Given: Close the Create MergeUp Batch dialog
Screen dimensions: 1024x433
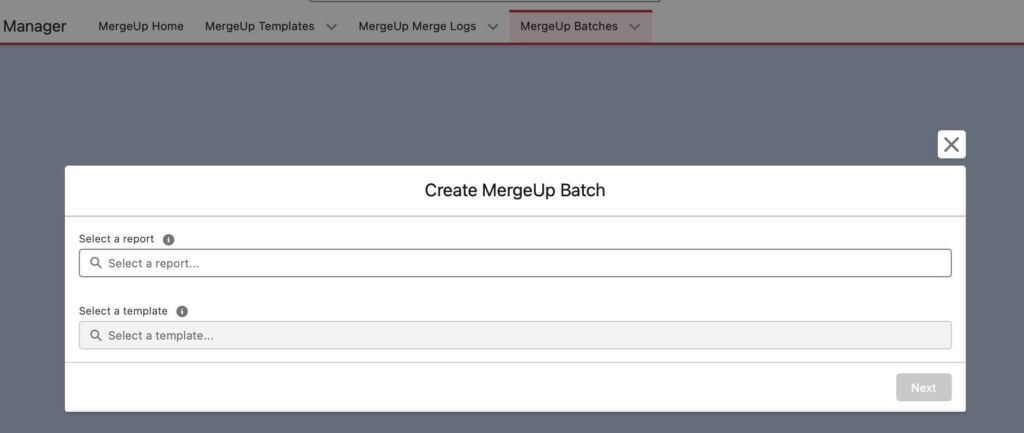Looking at the screenshot, I should click(952, 144).
